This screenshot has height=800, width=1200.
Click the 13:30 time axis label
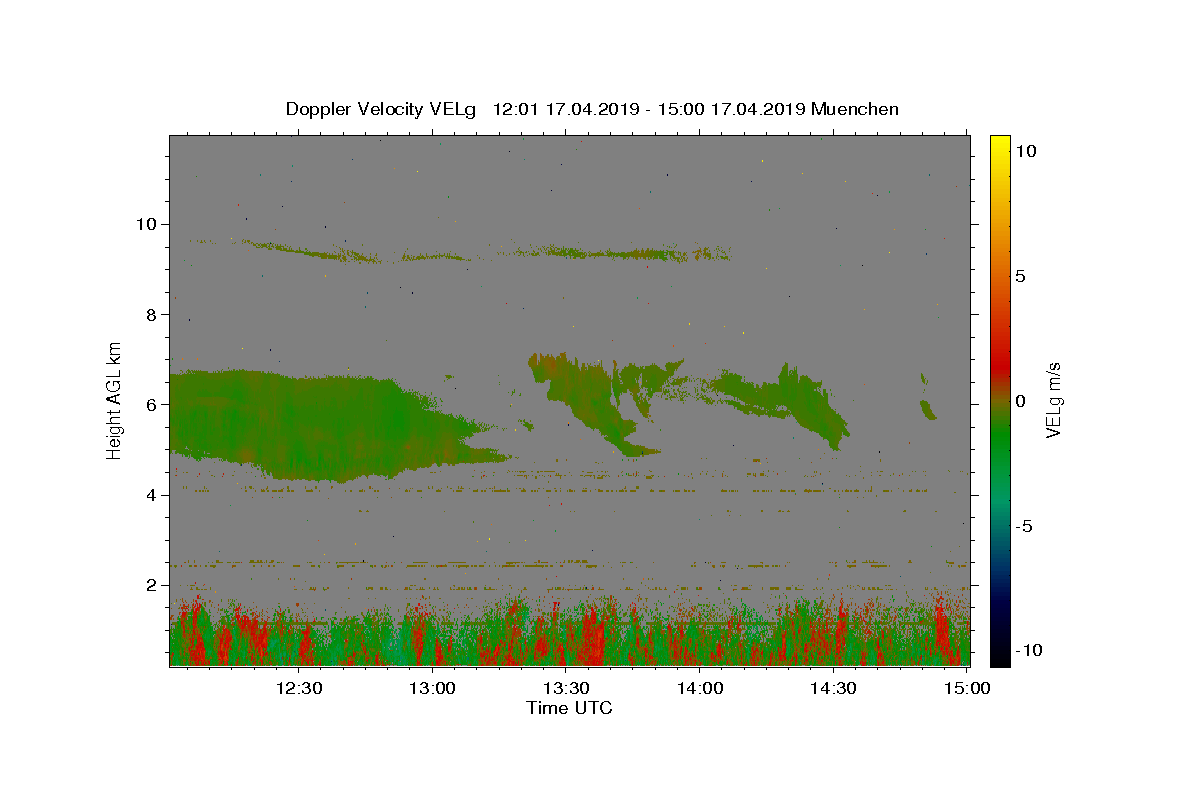click(x=566, y=688)
